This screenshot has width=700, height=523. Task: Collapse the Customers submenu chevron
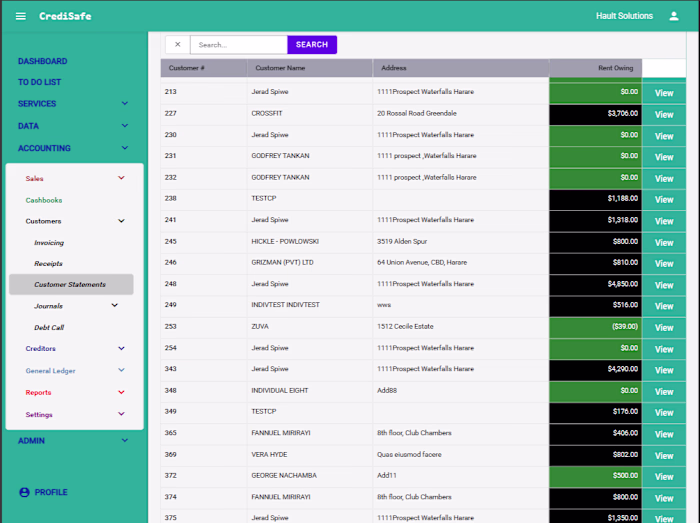tap(121, 221)
